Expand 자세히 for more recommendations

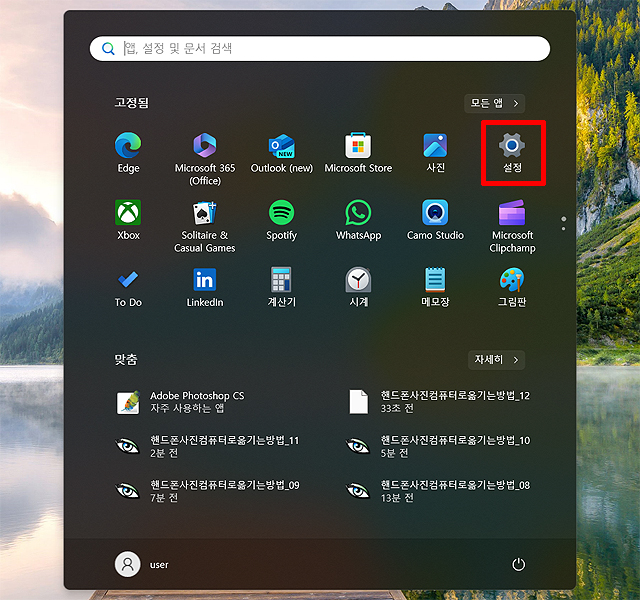click(x=496, y=360)
